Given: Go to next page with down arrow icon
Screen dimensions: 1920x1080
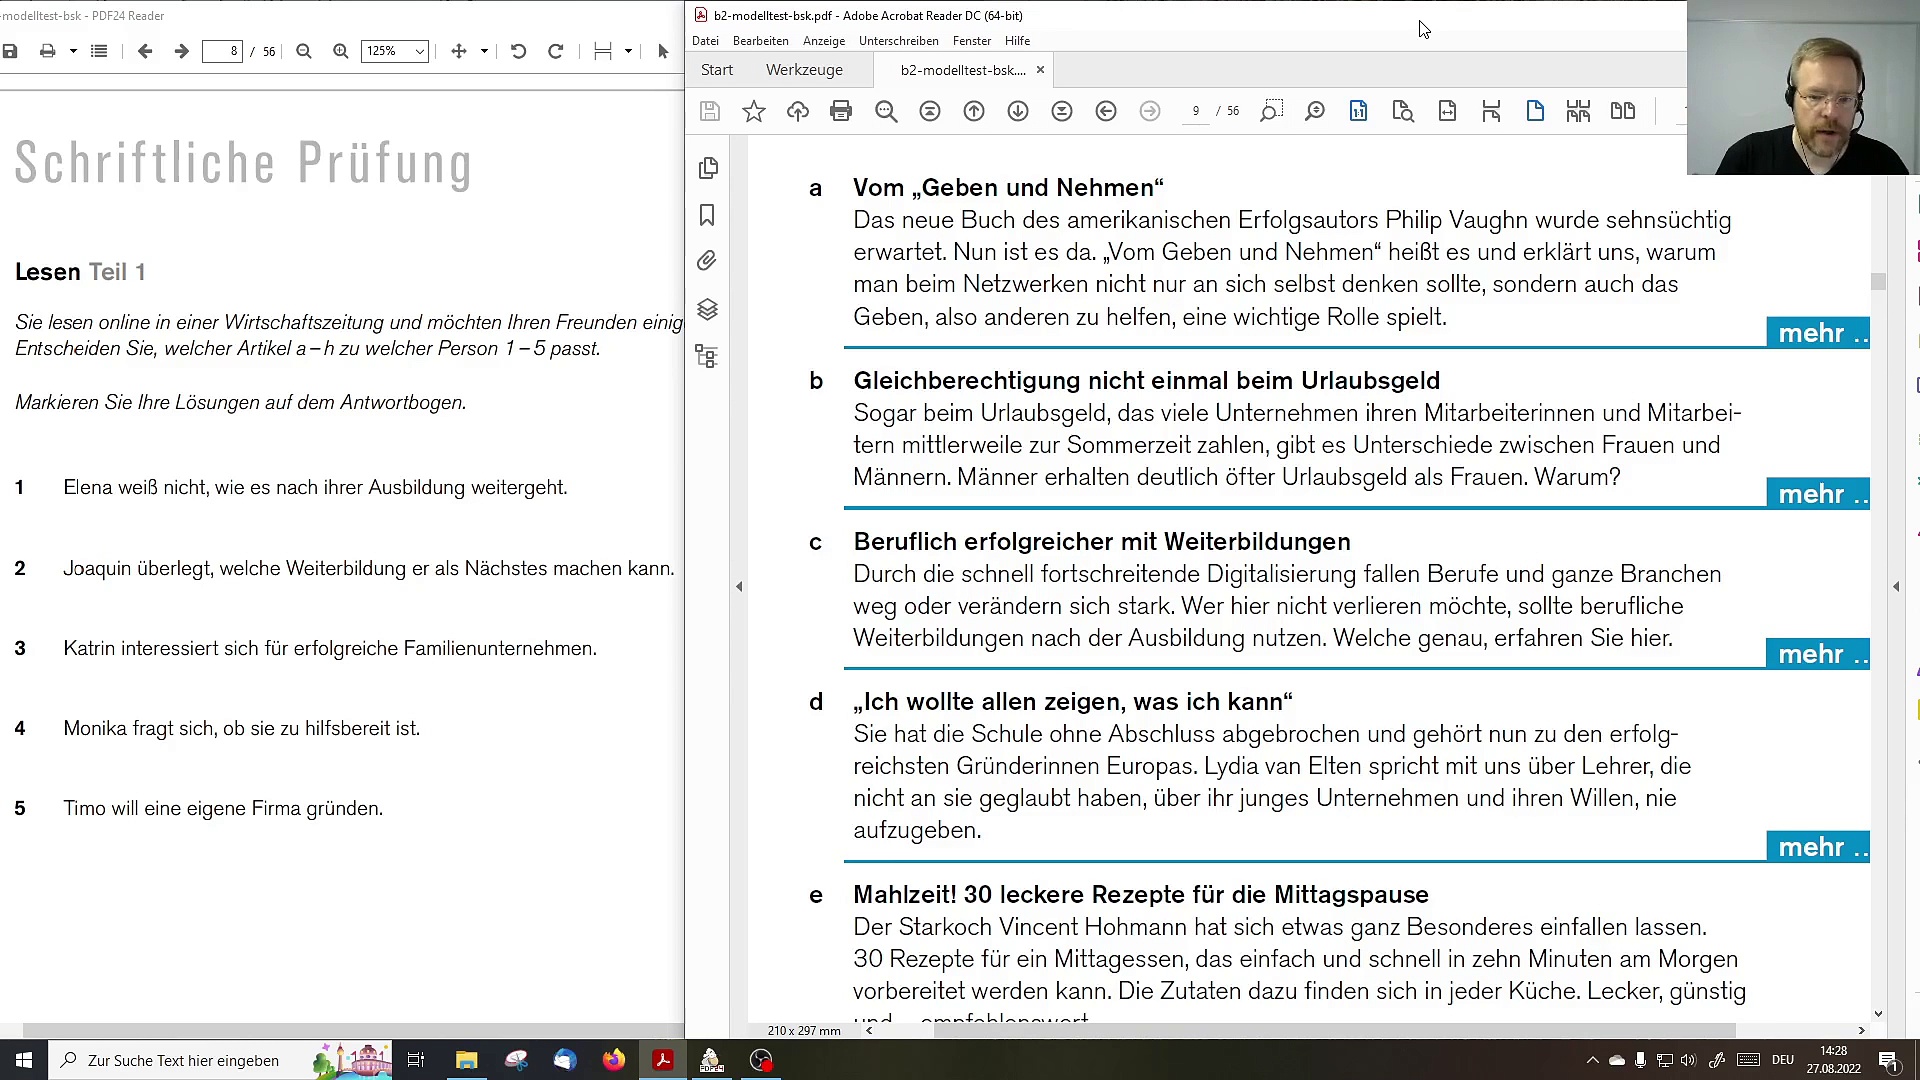Looking at the screenshot, I should (x=1018, y=111).
